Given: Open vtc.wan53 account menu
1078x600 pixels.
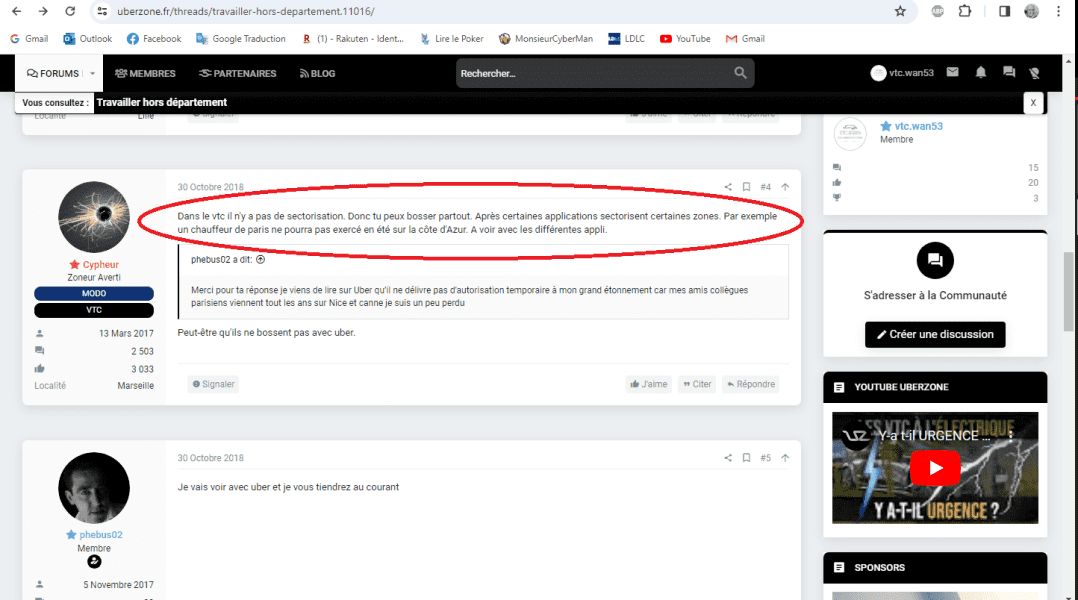Looking at the screenshot, I should coord(902,73).
